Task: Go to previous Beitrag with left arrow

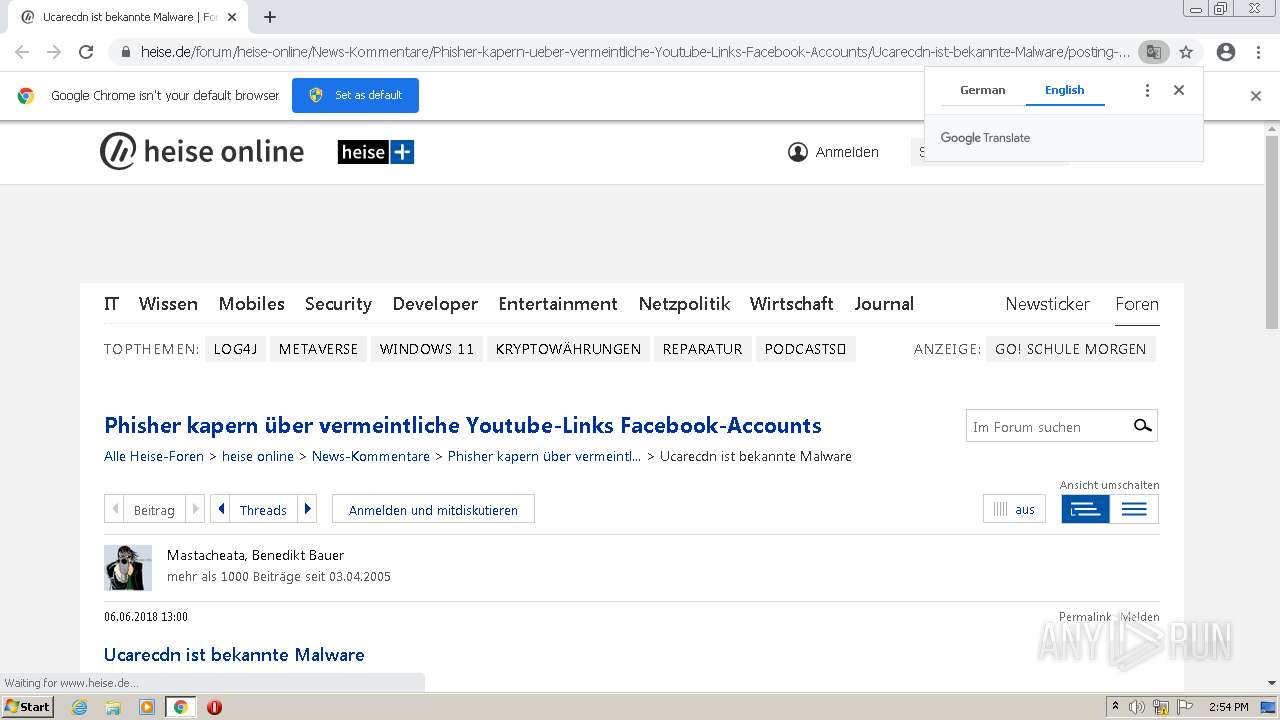Action: click(x=115, y=509)
